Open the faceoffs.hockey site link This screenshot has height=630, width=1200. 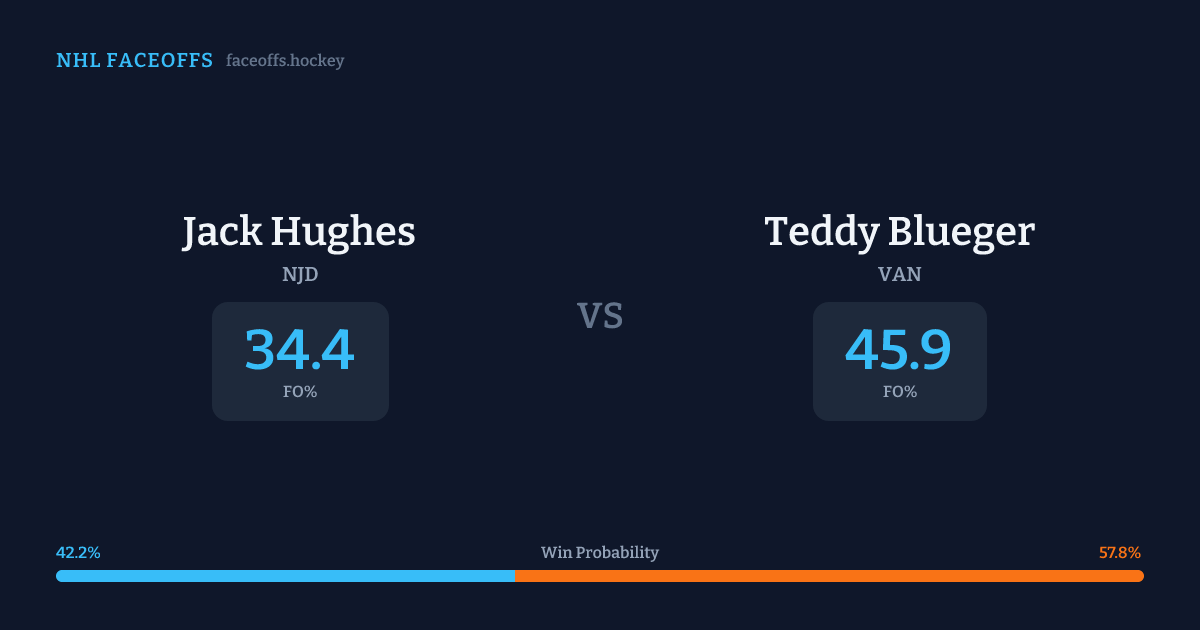[x=285, y=61]
